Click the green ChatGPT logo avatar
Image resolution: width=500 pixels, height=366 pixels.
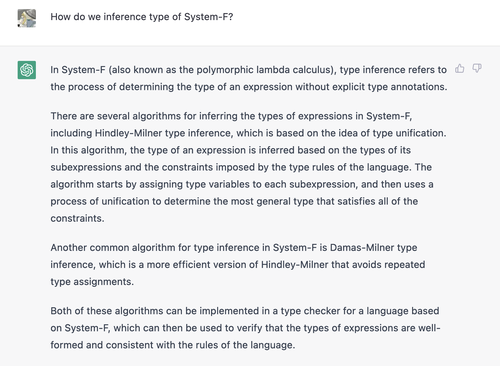coord(27,70)
